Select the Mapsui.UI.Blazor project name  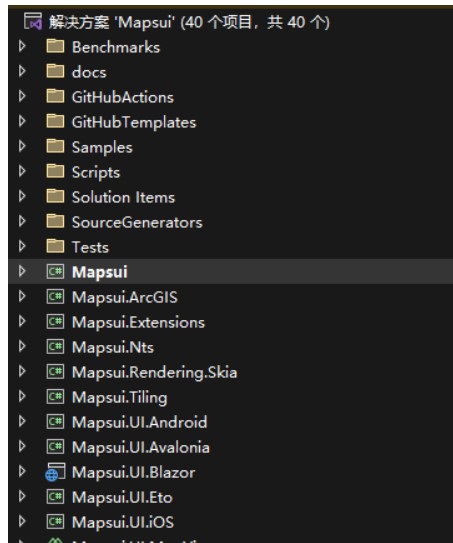(134, 472)
